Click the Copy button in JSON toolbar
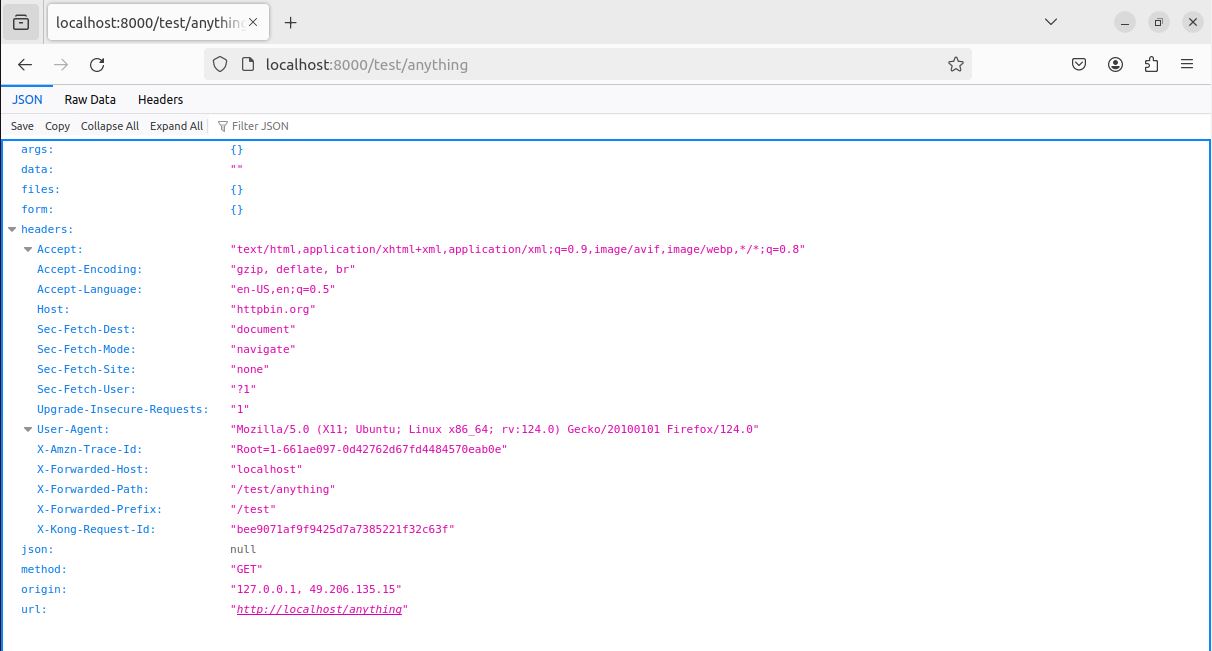 point(58,126)
